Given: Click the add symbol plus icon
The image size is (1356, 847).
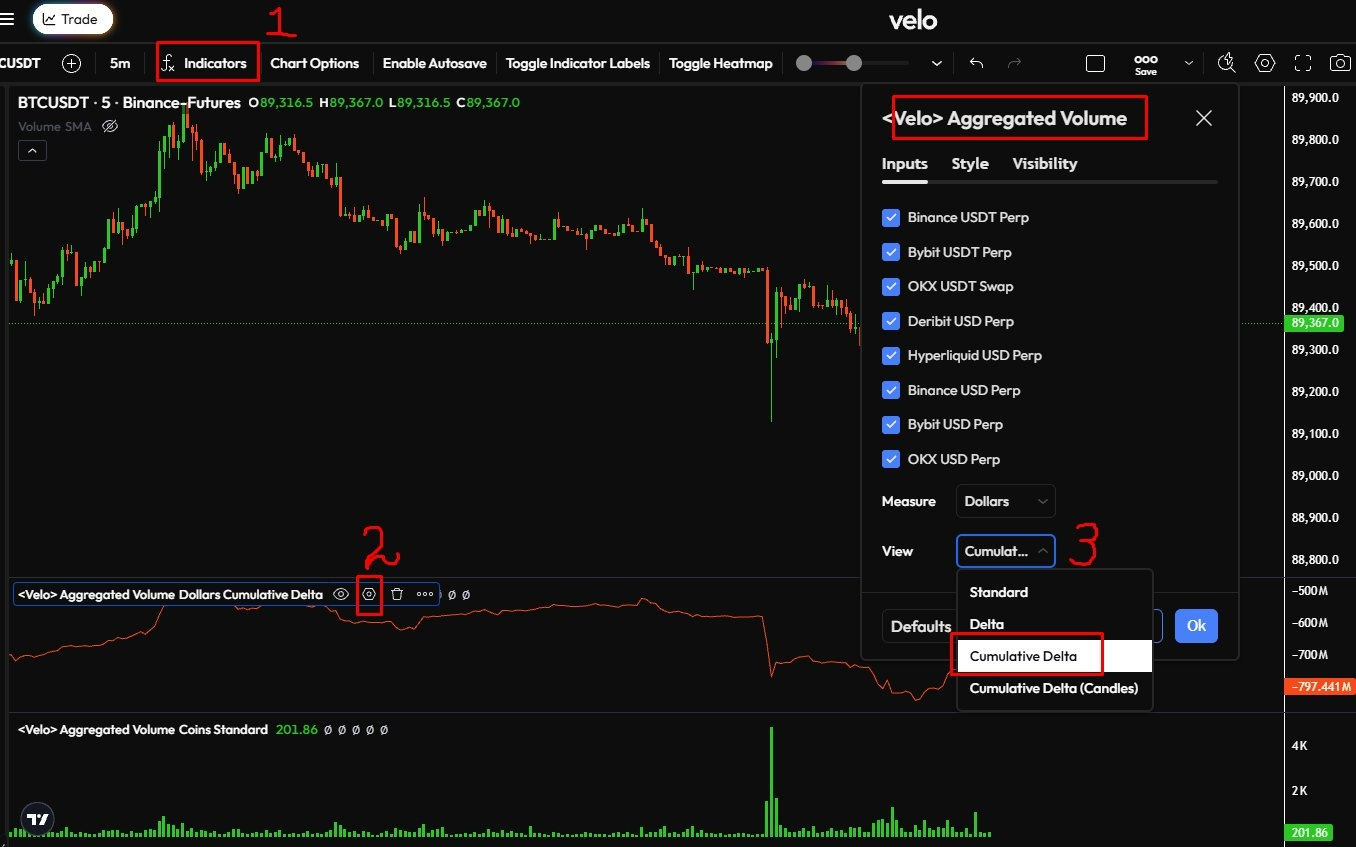Looking at the screenshot, I should coord(71,63).
